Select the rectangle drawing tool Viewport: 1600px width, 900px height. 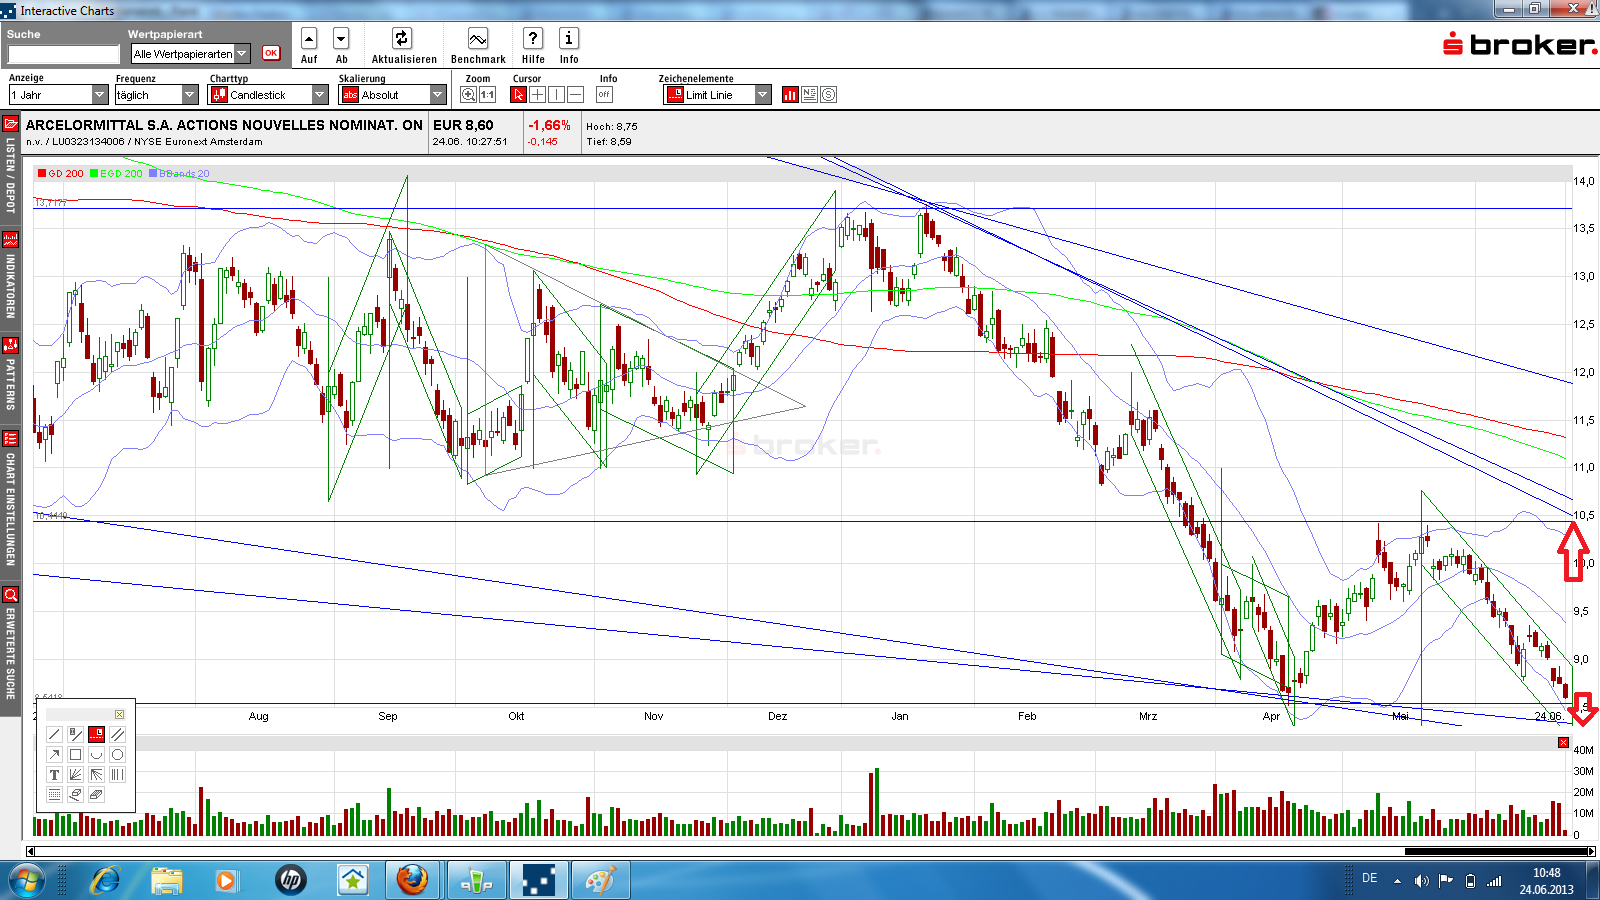(74, 754)
